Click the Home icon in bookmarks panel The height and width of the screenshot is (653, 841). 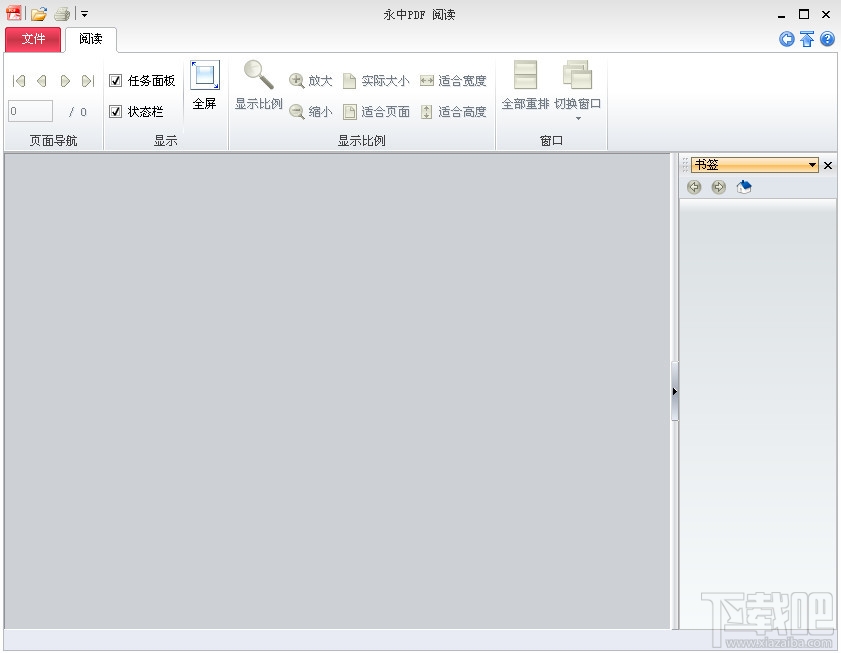[743, 187]
